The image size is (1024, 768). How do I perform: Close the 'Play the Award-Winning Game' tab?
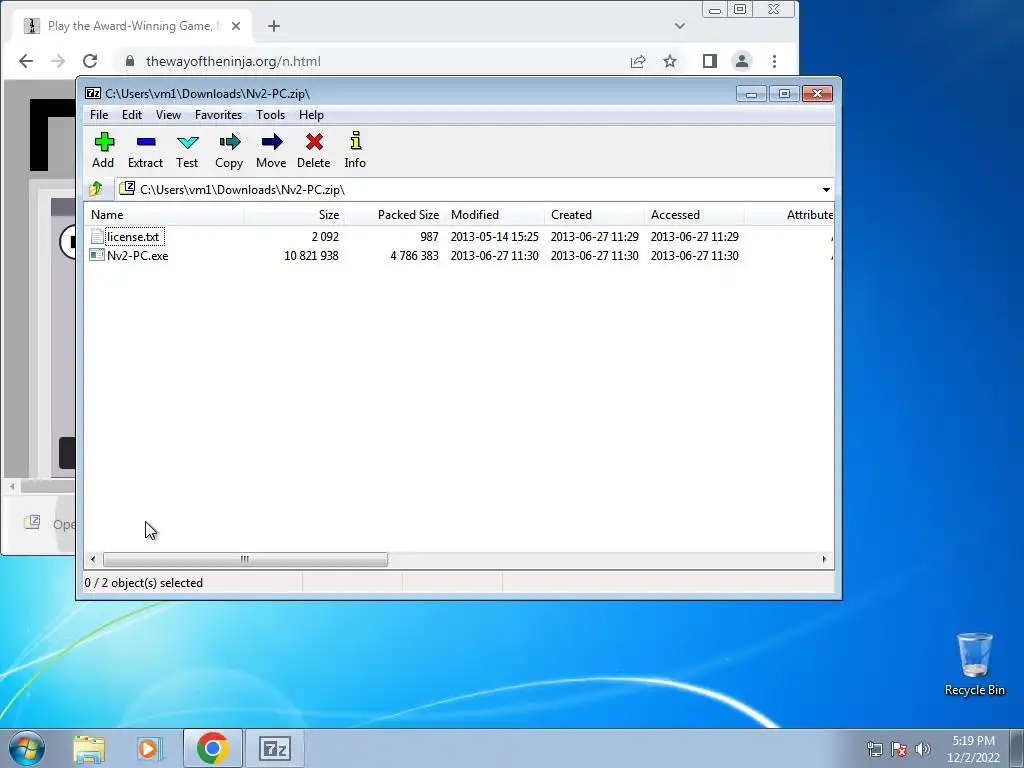tap(236, 26)
